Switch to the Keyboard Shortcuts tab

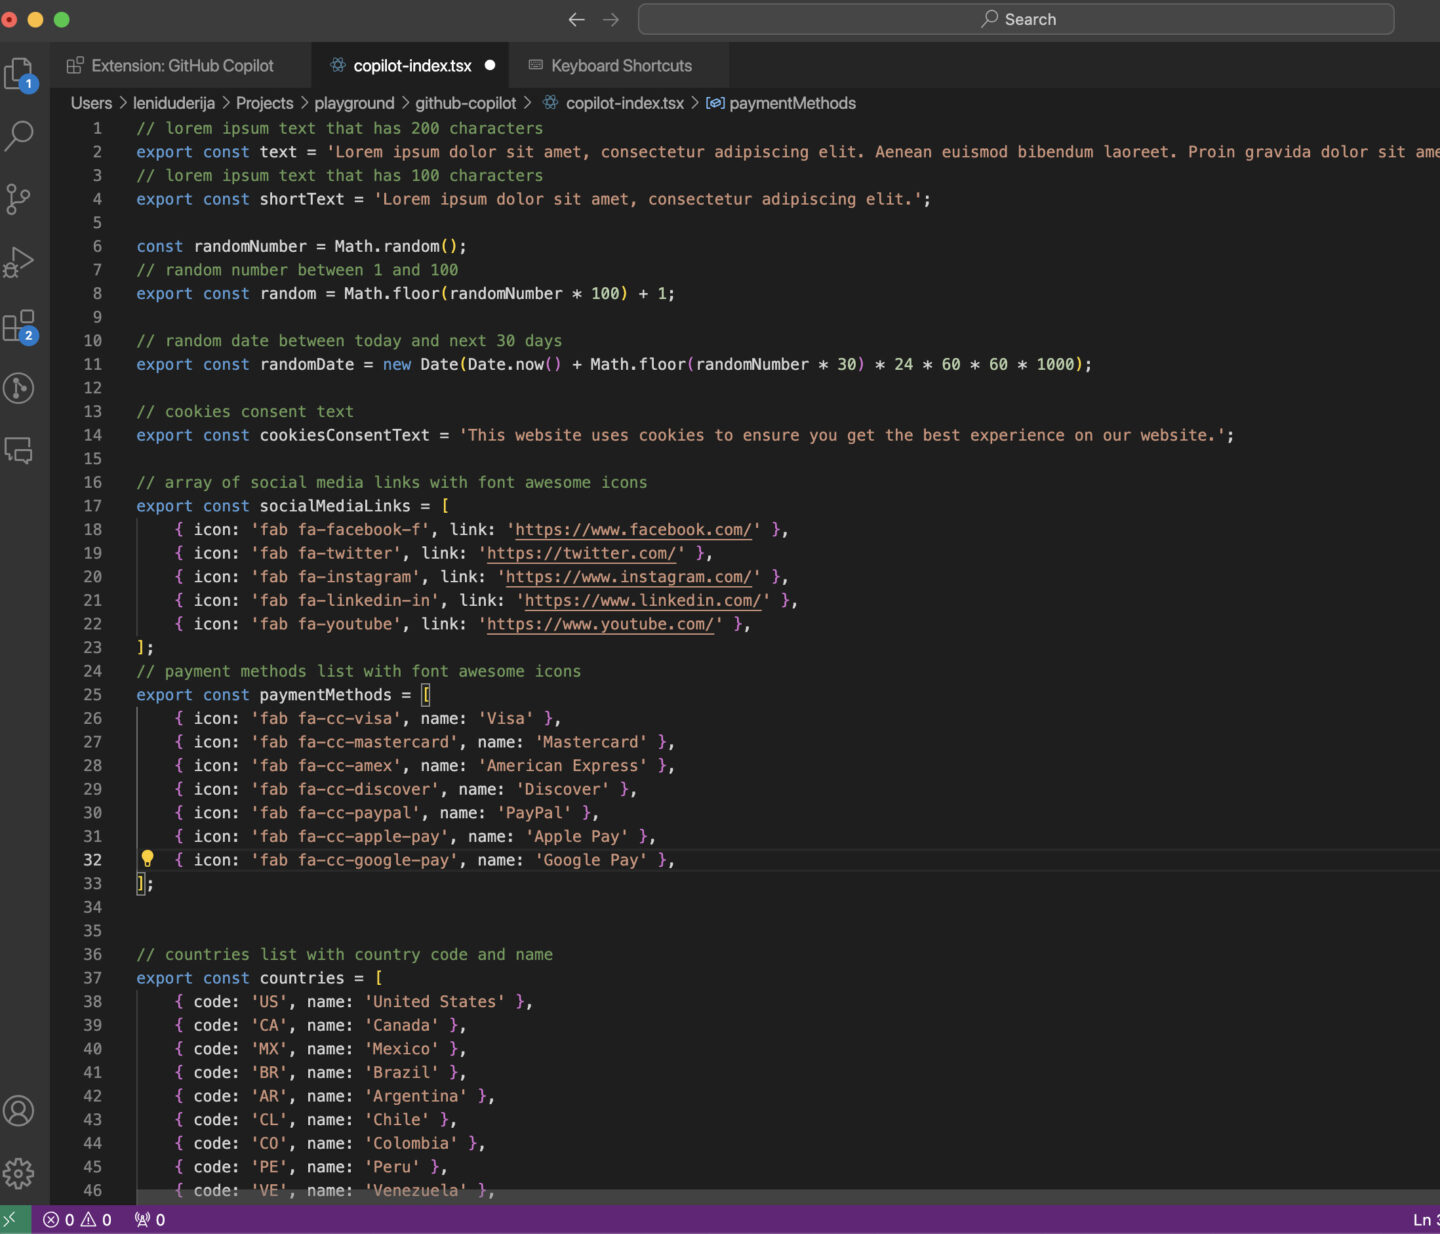620,65
